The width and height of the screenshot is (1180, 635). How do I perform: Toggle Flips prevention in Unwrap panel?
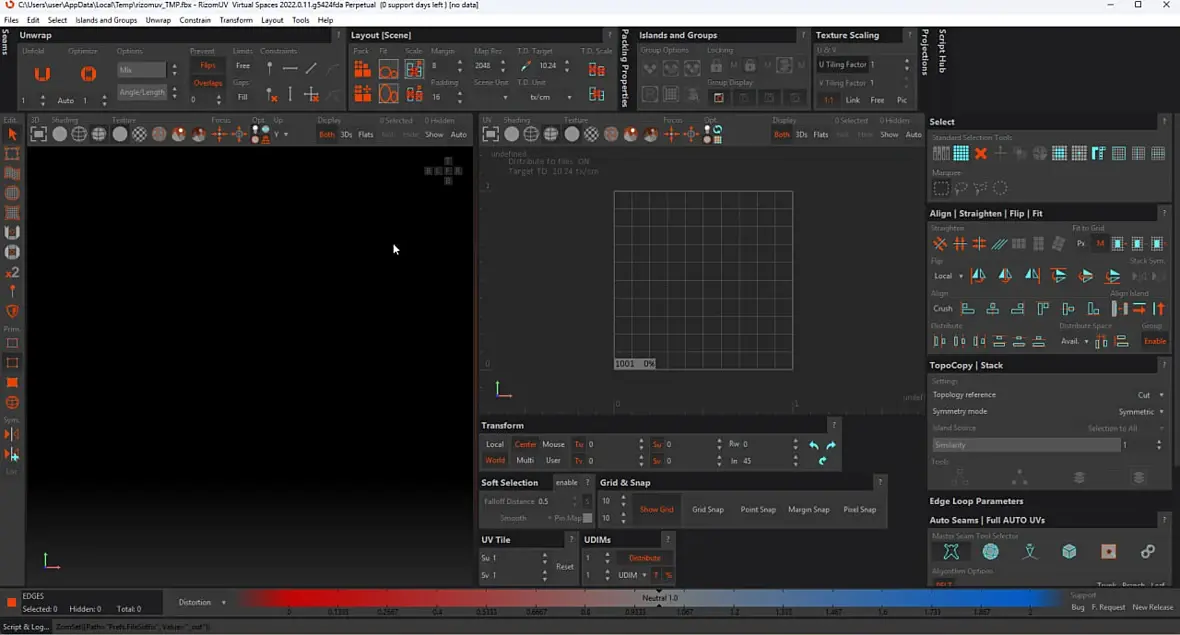tap(208, 66)
